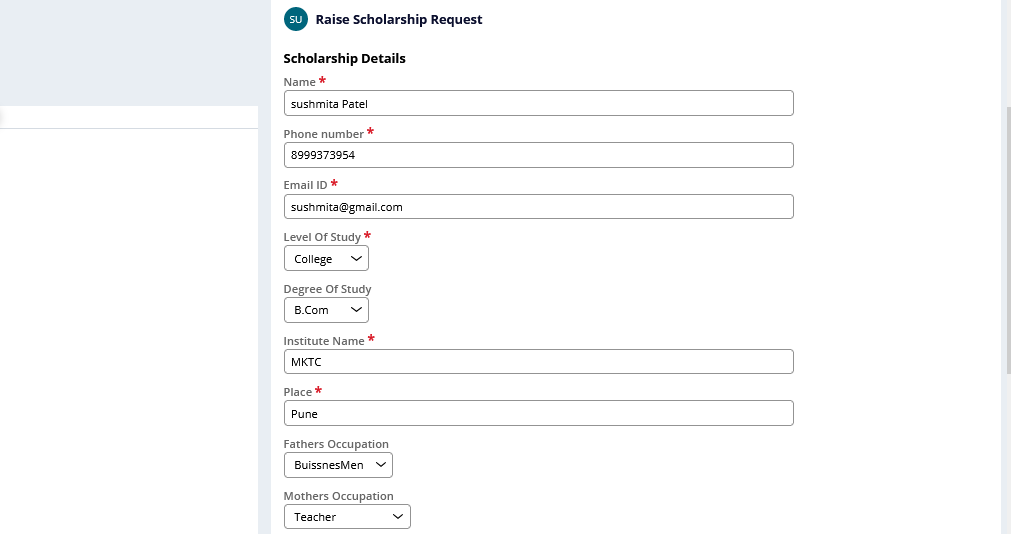Click the Place text field
The image size is (1011, 534).
[538, 413]
